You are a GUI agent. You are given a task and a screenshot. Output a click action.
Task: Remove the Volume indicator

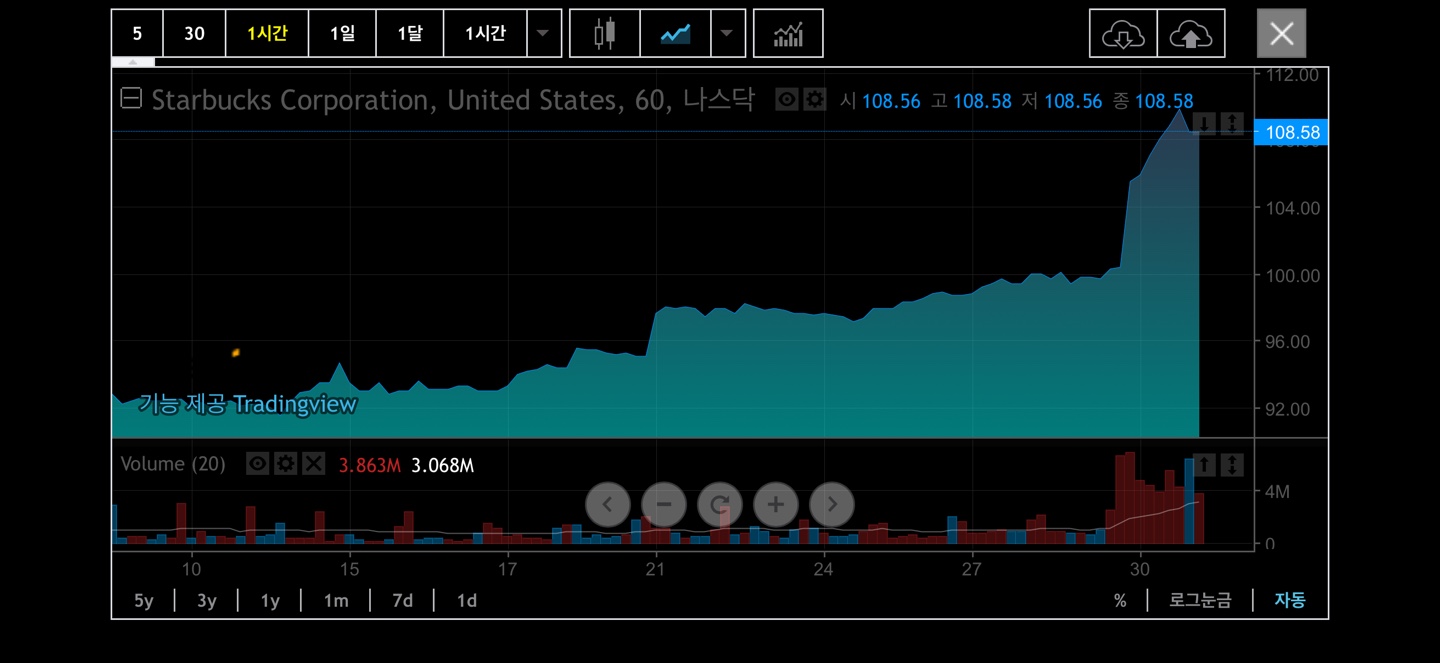[314, 464]
